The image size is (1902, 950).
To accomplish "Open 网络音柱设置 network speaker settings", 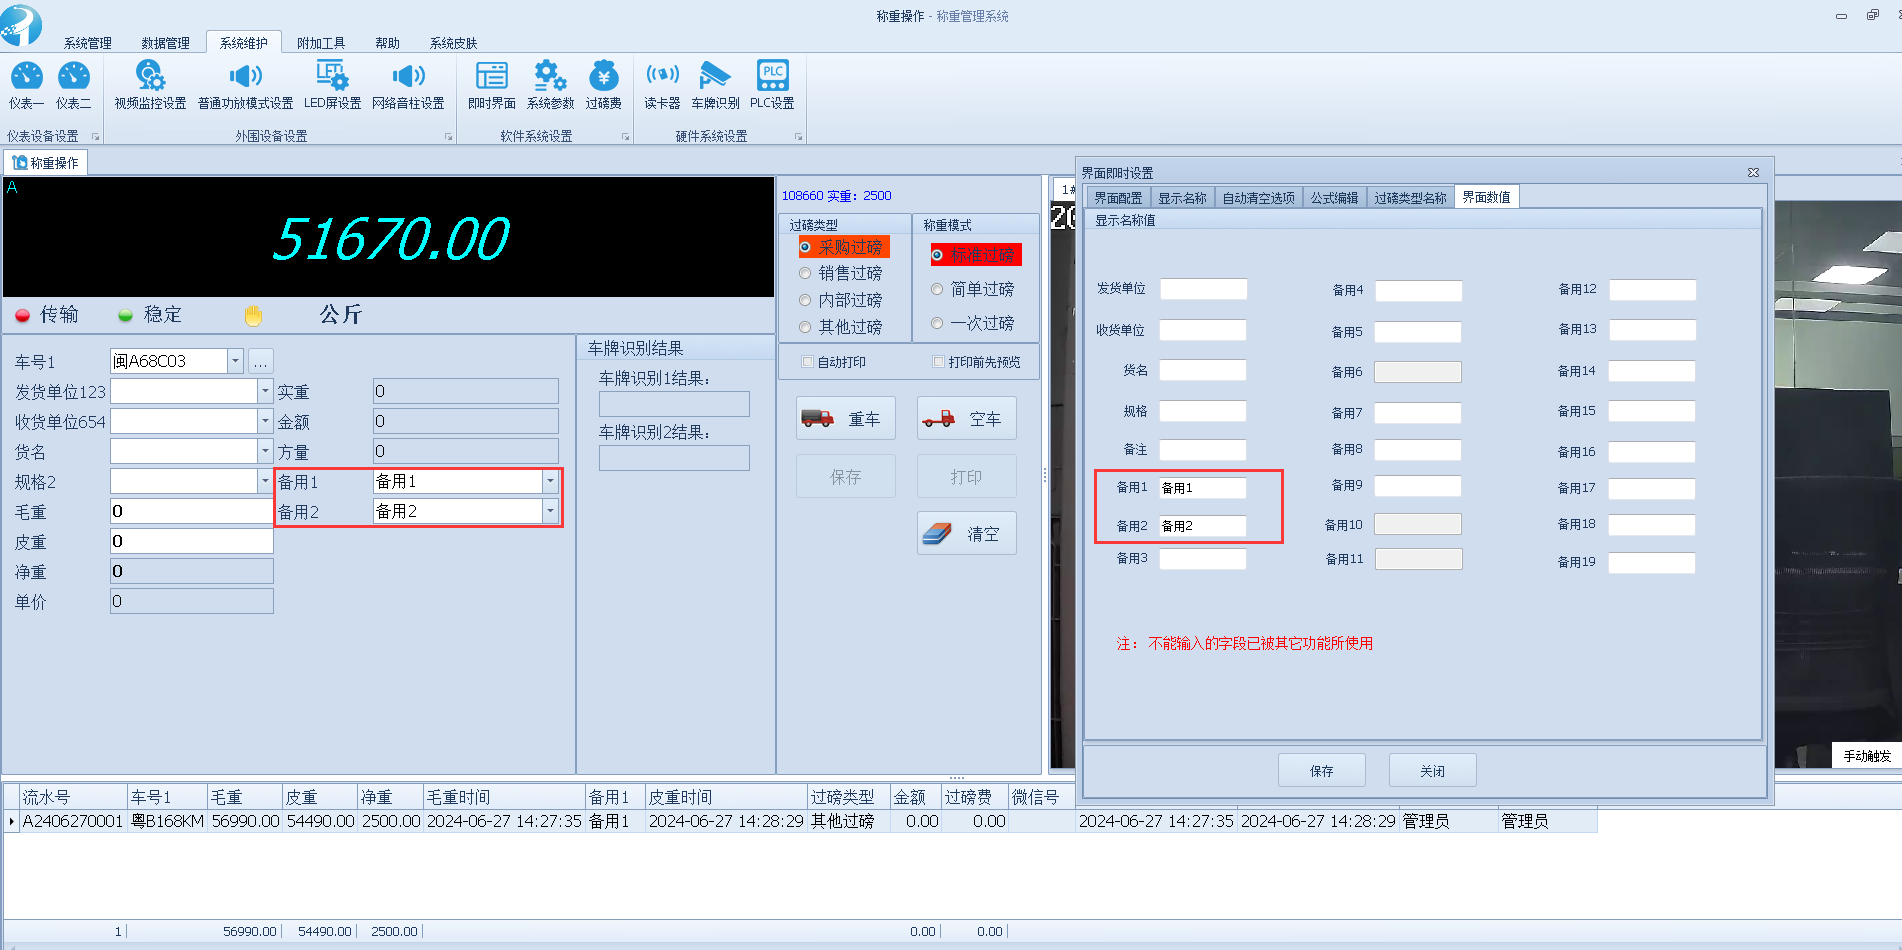I will [408, 85].
